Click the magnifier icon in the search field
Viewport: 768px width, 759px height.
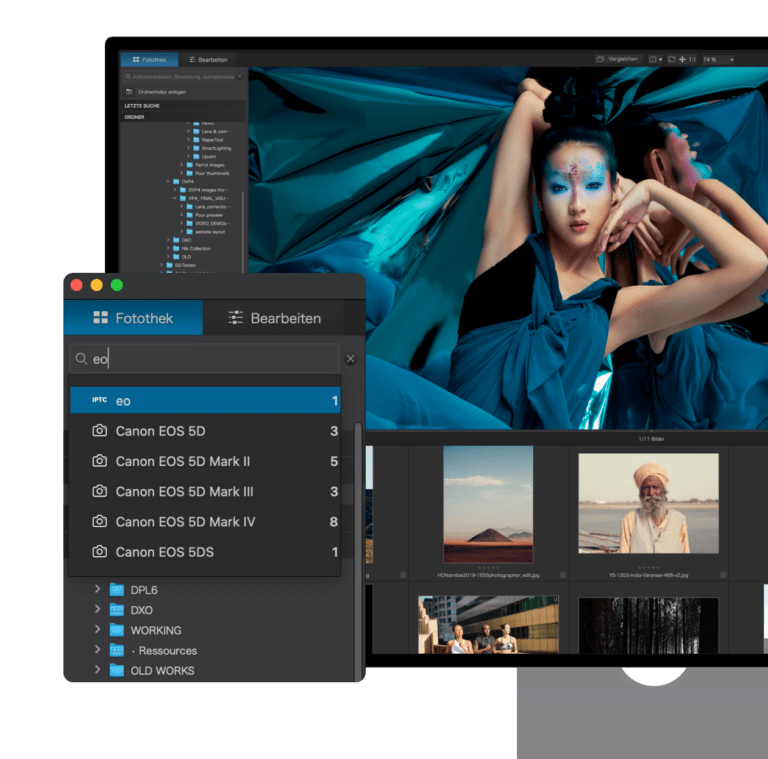click(x=81, y=358)
